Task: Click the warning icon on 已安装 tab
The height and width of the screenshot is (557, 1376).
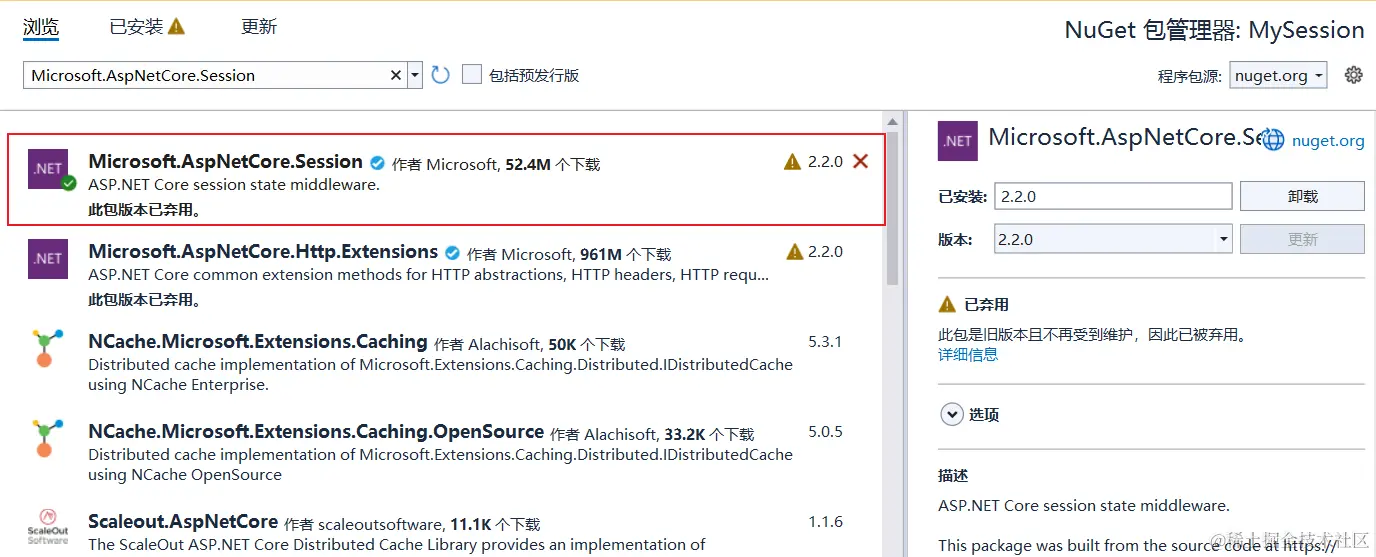Action: click(x=177, y=27)
